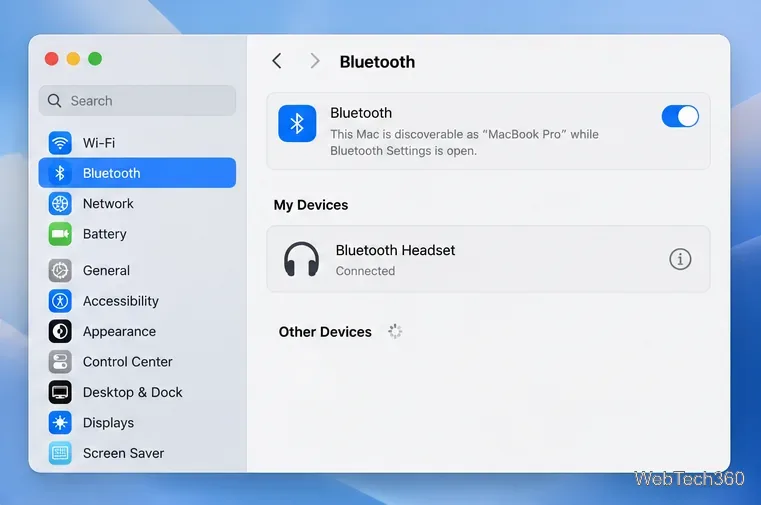761x505 pixels.
Task: Go forward with the right chevron
Action: tap(315, 61)
